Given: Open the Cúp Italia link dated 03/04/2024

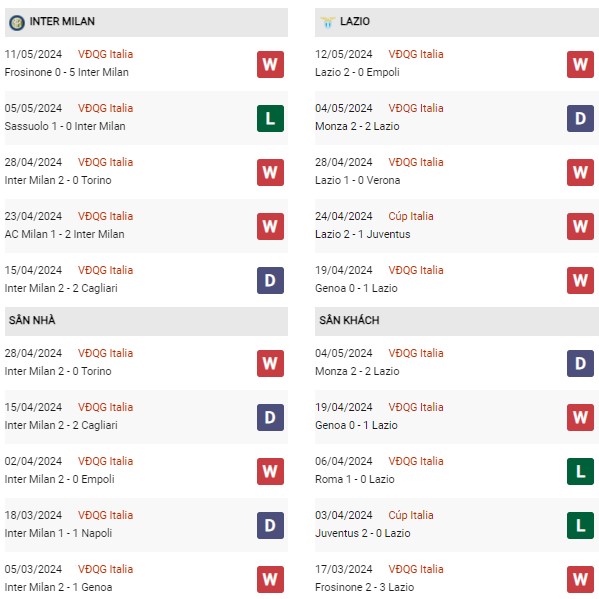Looking at the screenshot, I should tap(411, 515).
